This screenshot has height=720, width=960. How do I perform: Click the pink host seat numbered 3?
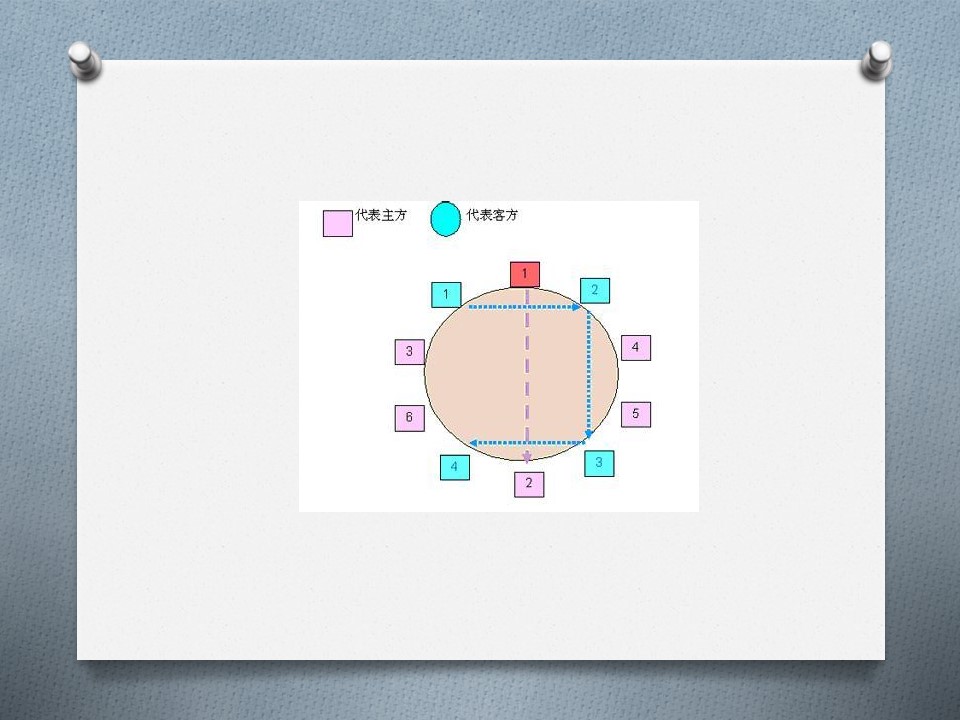point(410,352)
